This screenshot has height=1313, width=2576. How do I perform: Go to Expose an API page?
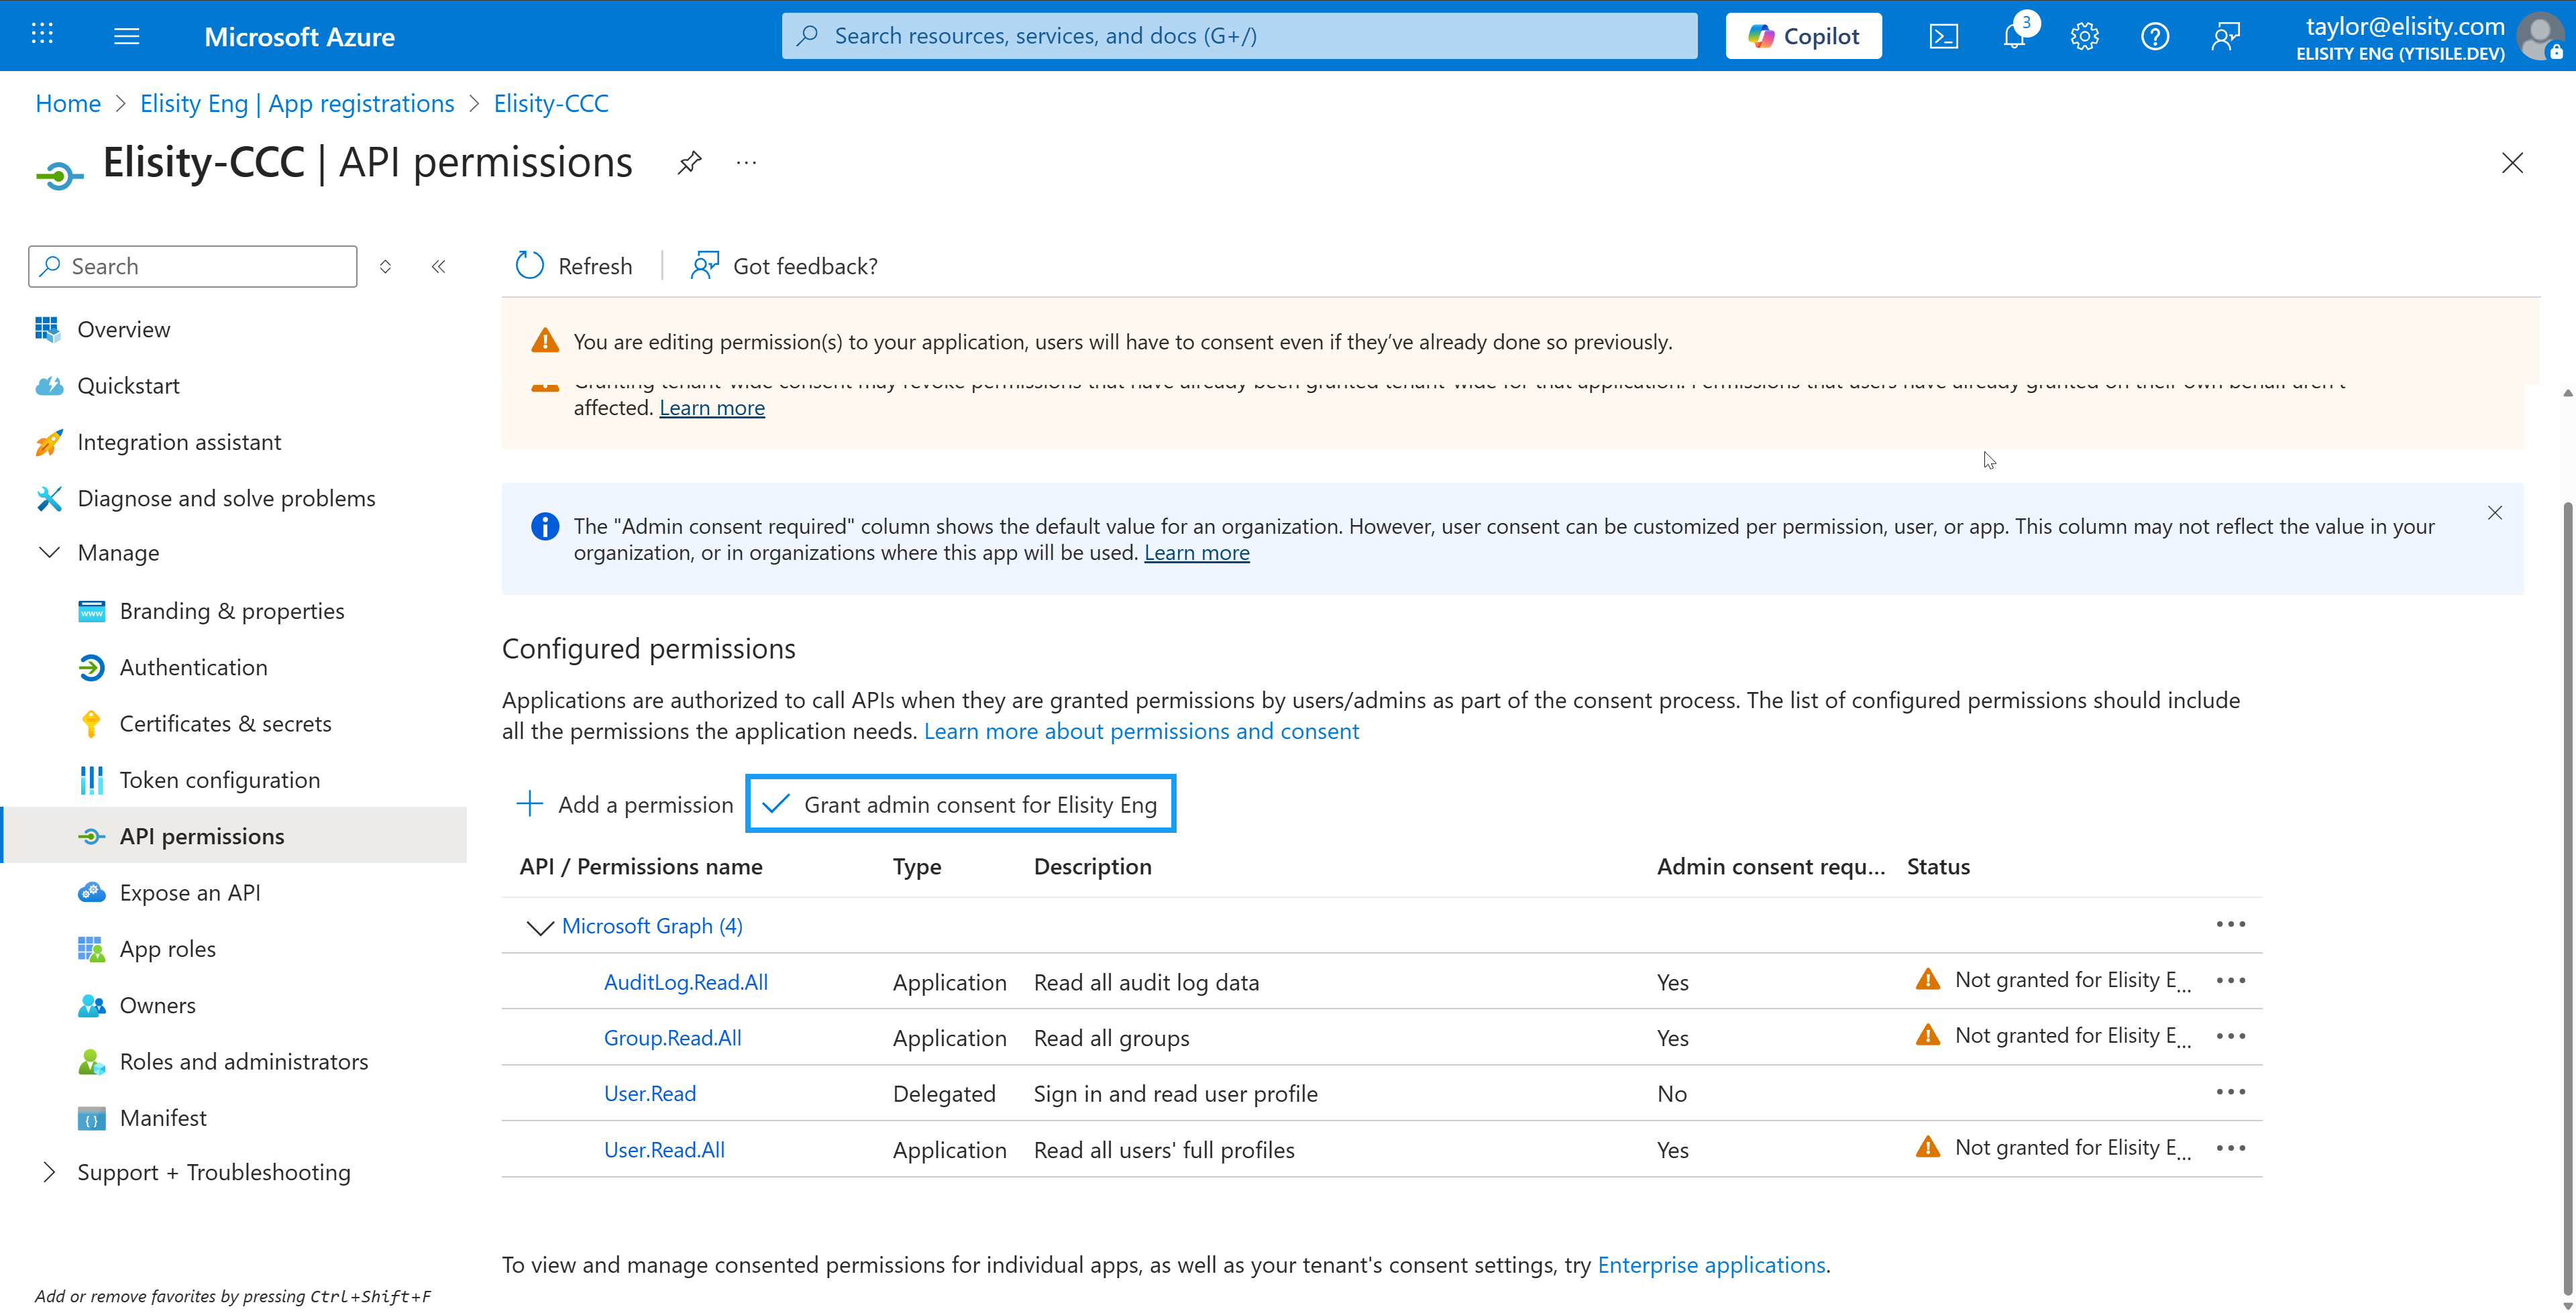click(x=190, y=893)
